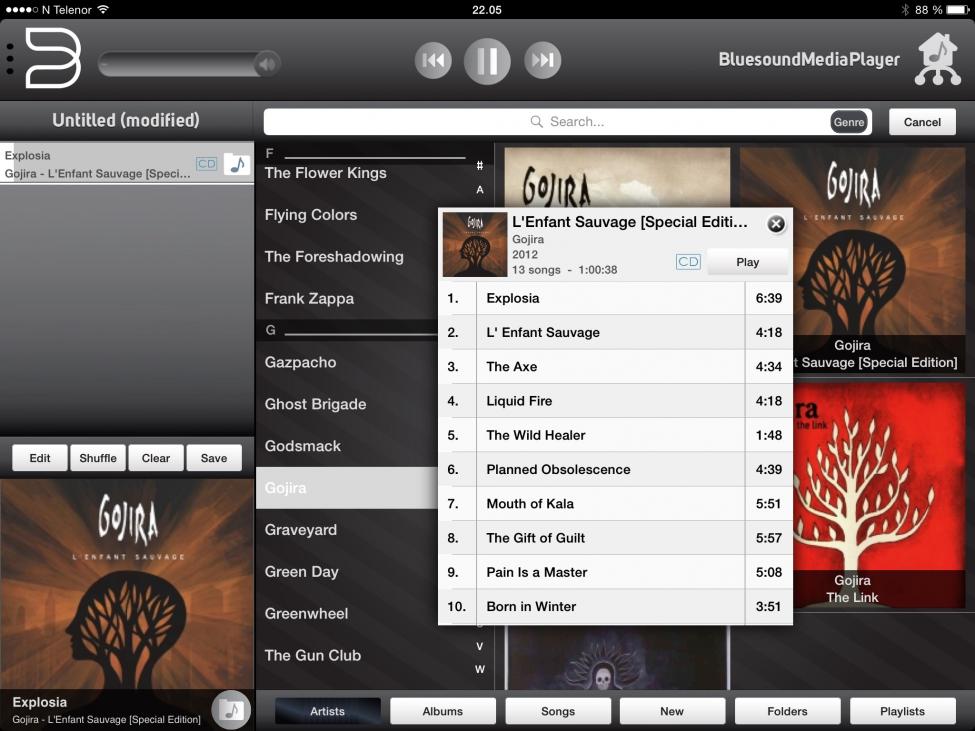This screenshot has width=975, height=731.
Task: Pause the current playback
Action: coord(487,60)
